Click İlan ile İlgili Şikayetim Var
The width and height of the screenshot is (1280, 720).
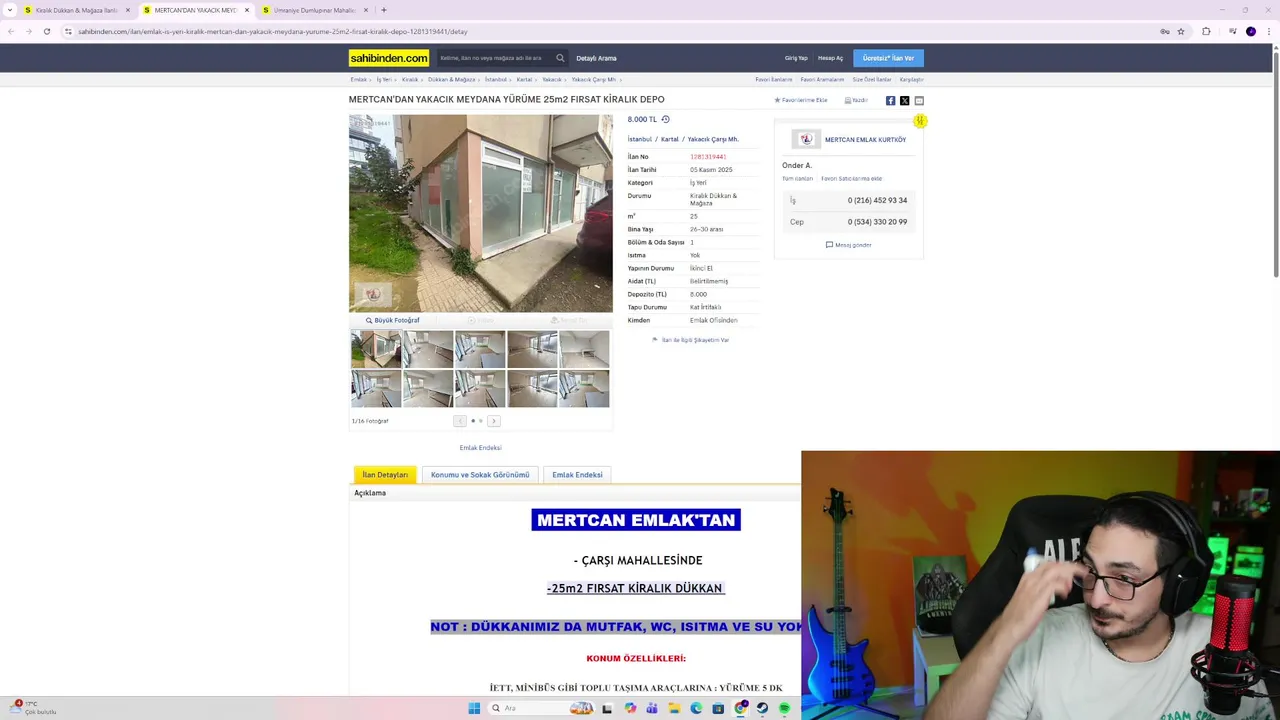point(690,340)
